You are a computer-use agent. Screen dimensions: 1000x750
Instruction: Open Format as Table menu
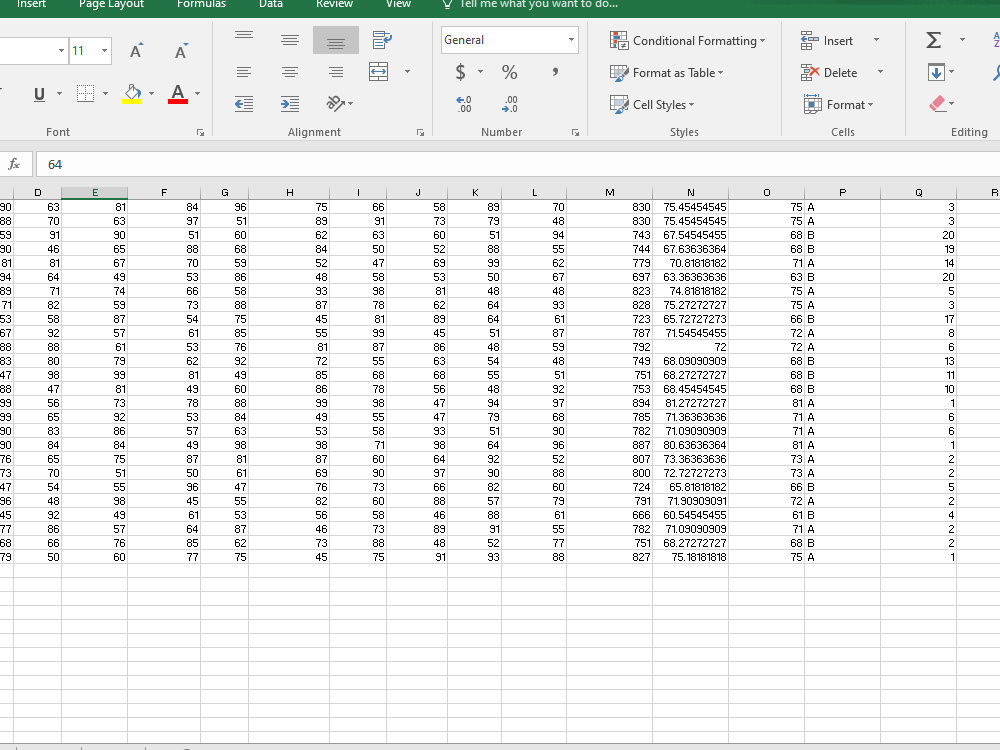pos(666,73)
